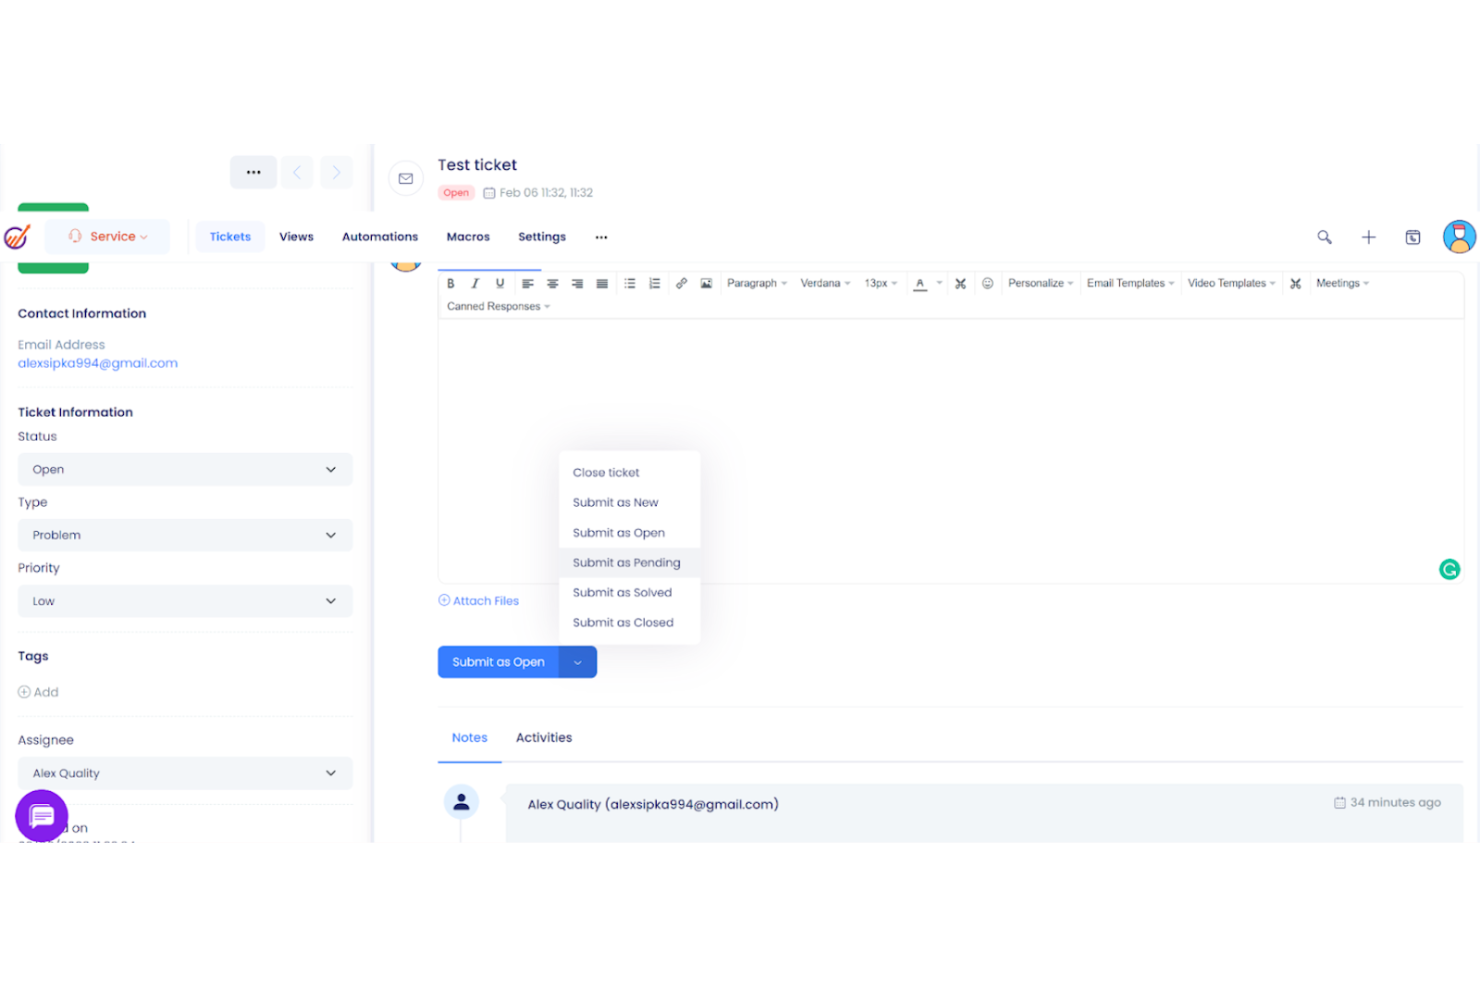Open the font color picker
The image size is (1480, 987).
[x=920, y=283]
